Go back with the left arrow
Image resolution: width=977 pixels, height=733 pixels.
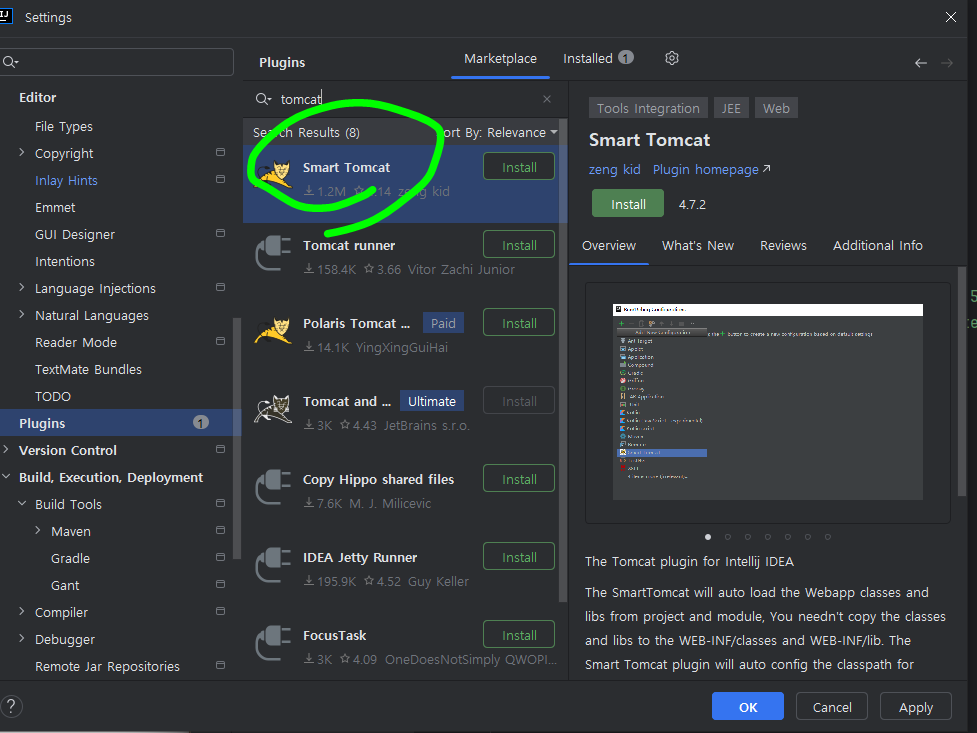pos(920,63)
